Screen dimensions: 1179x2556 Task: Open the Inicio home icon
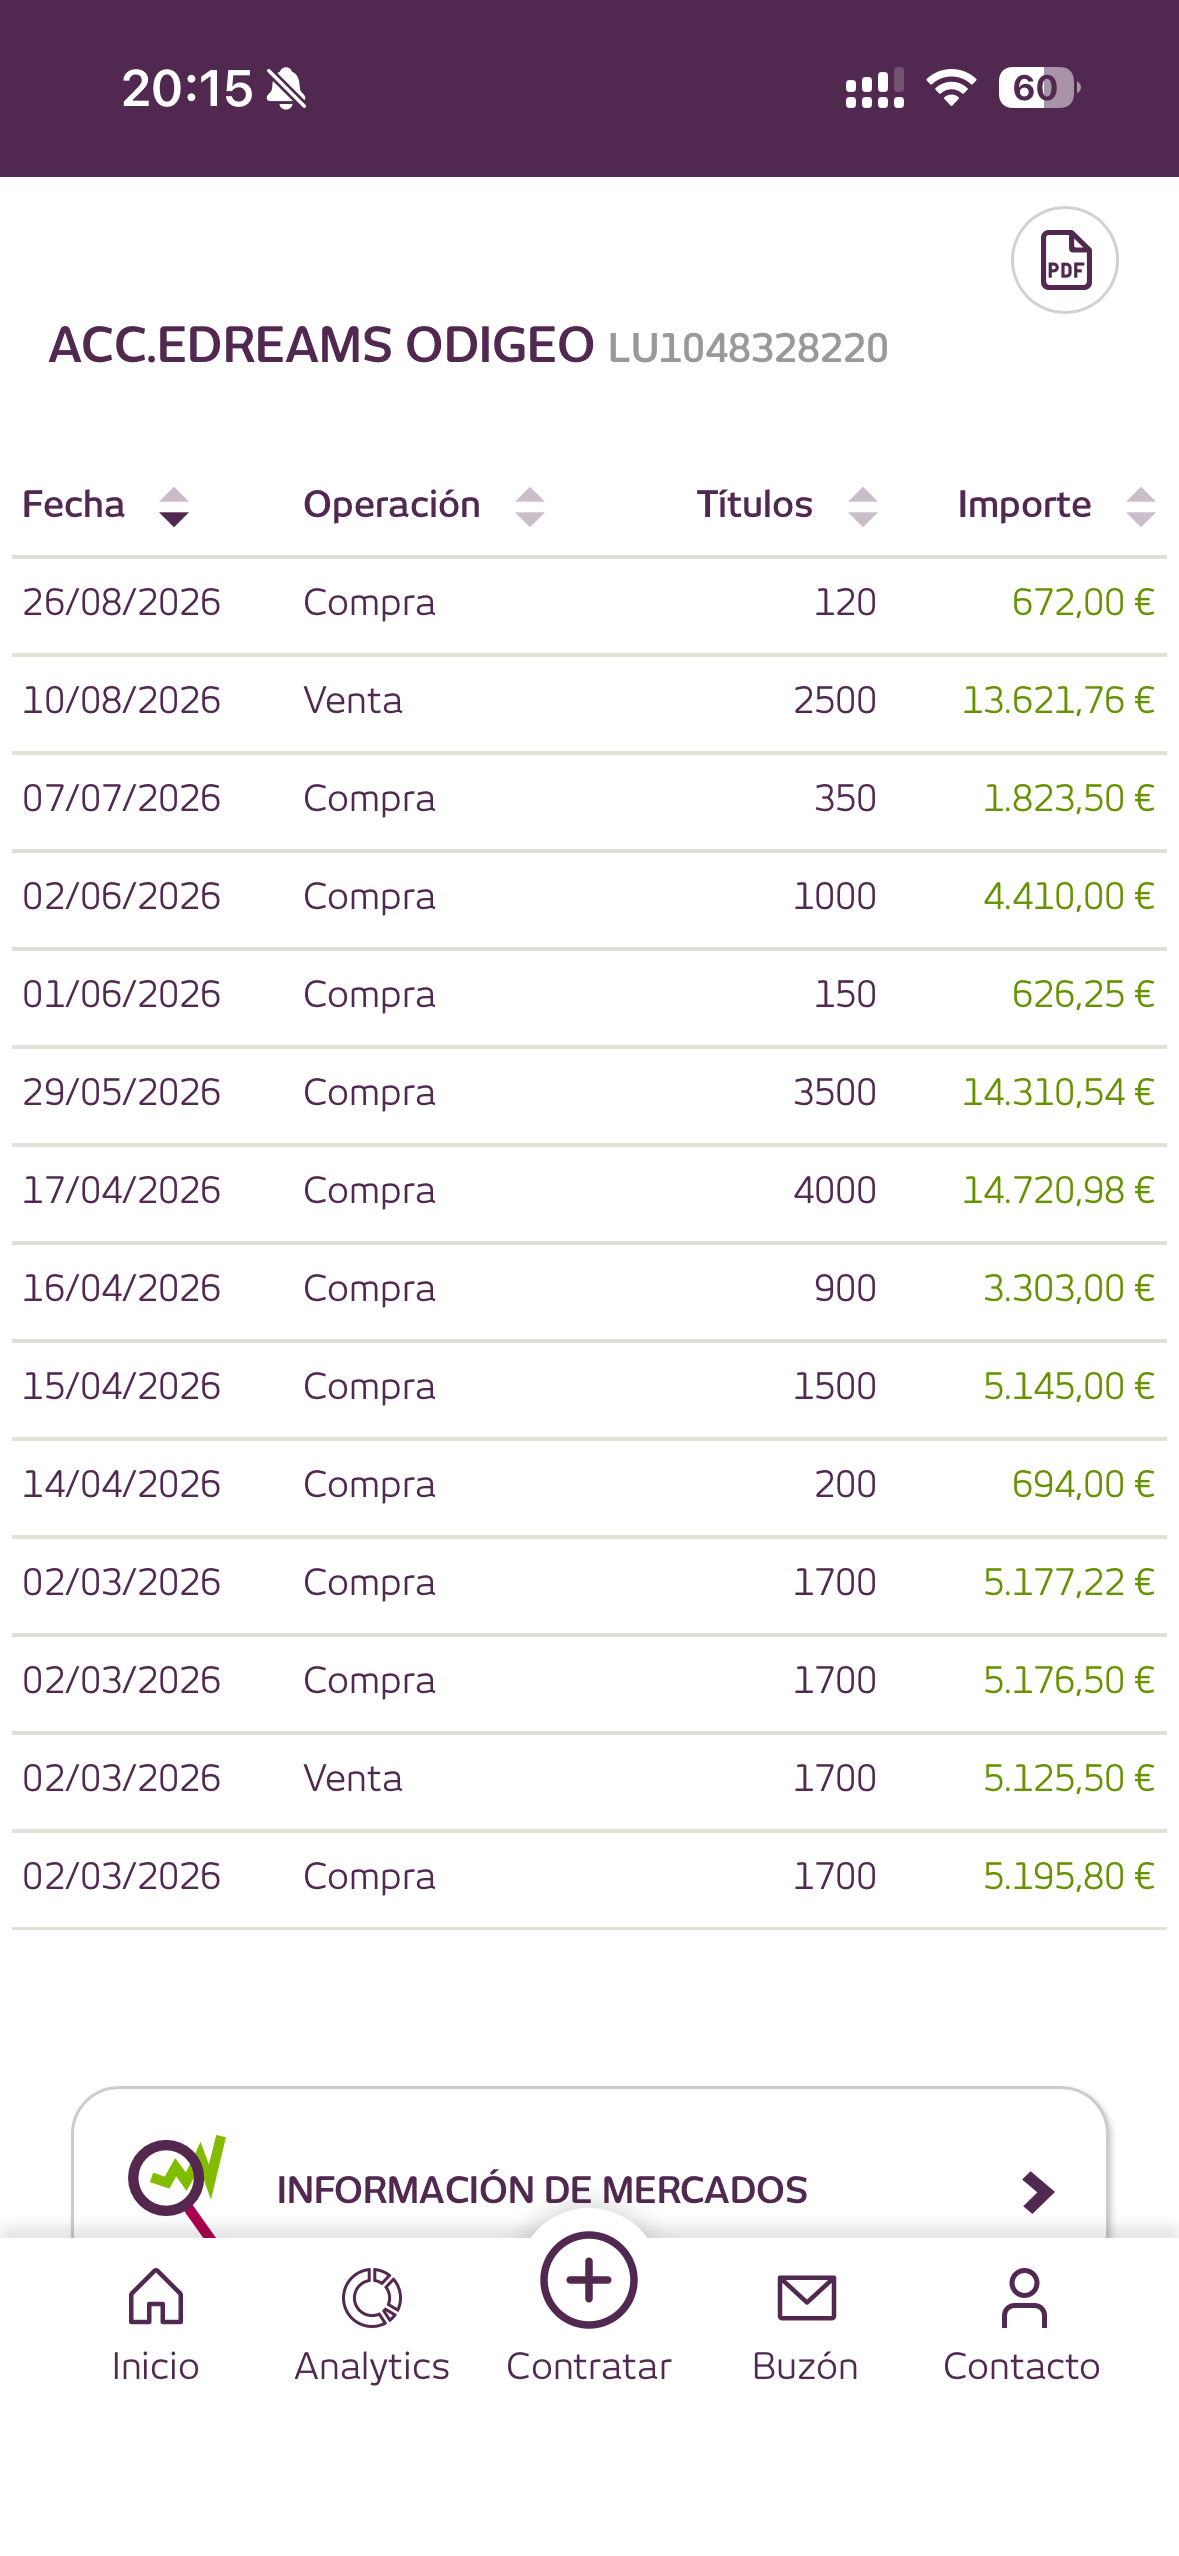(156, 2296)
